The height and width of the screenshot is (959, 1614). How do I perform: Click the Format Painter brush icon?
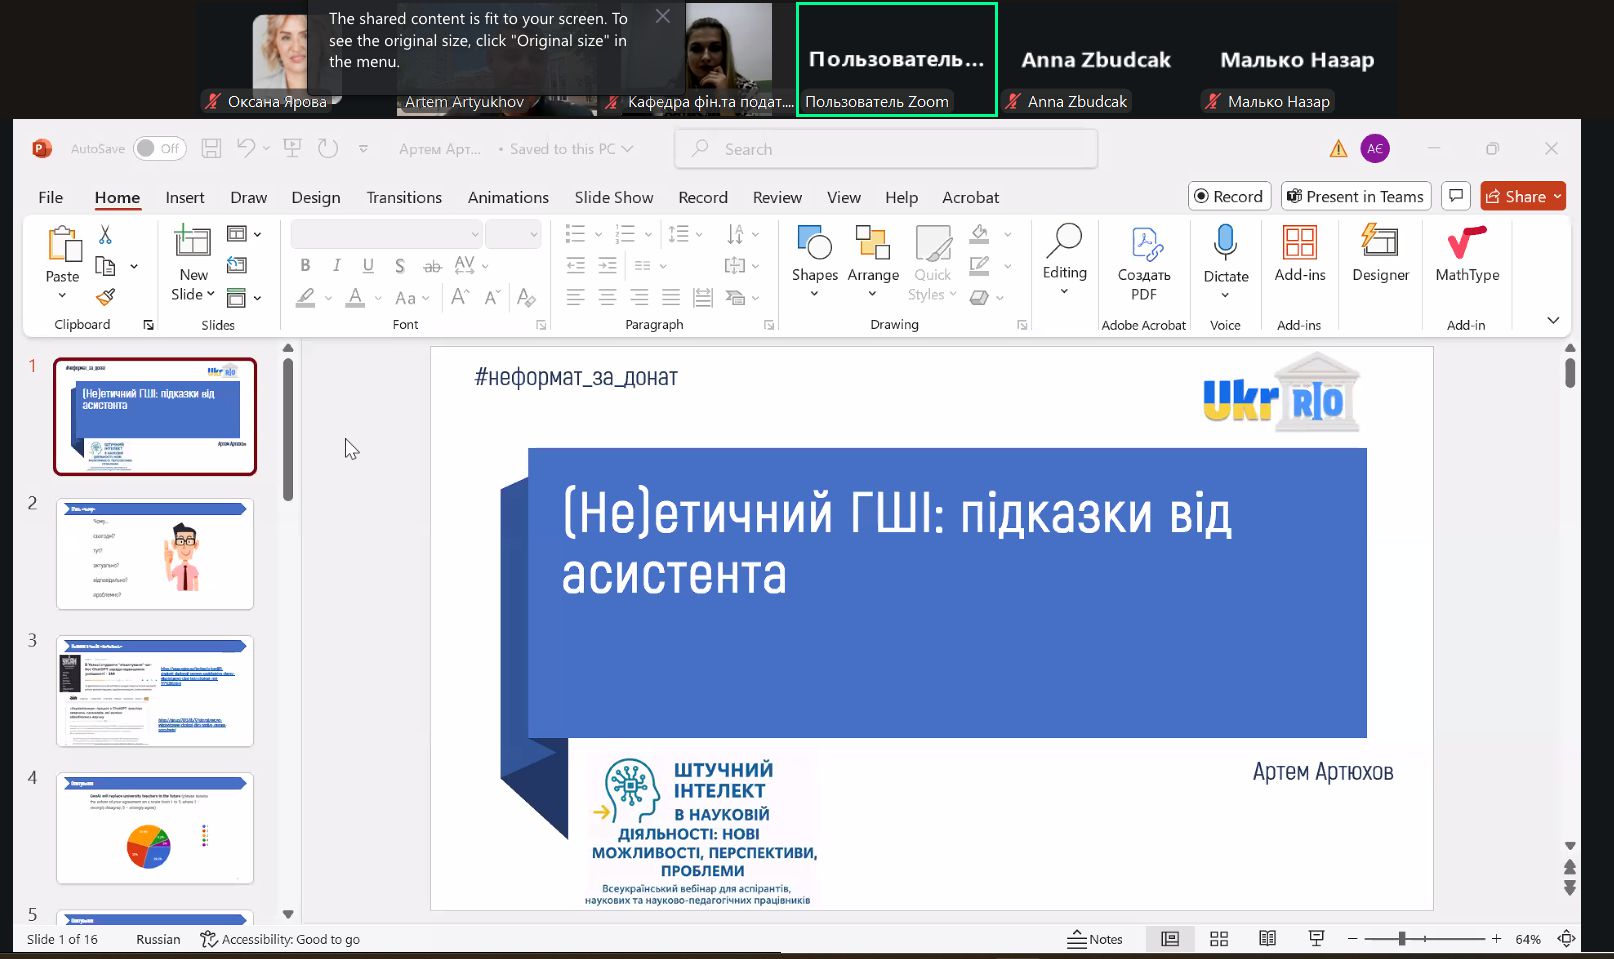[x=106, y=297]
